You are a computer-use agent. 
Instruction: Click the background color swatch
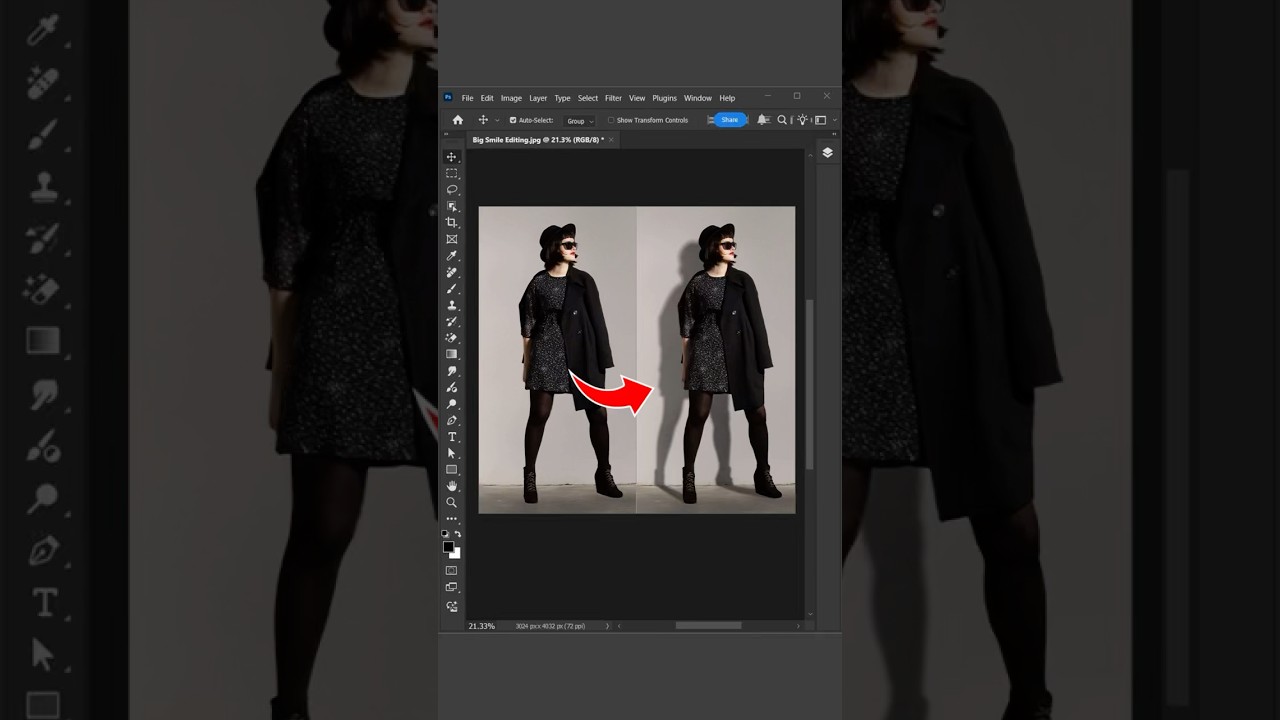point(456,554)
